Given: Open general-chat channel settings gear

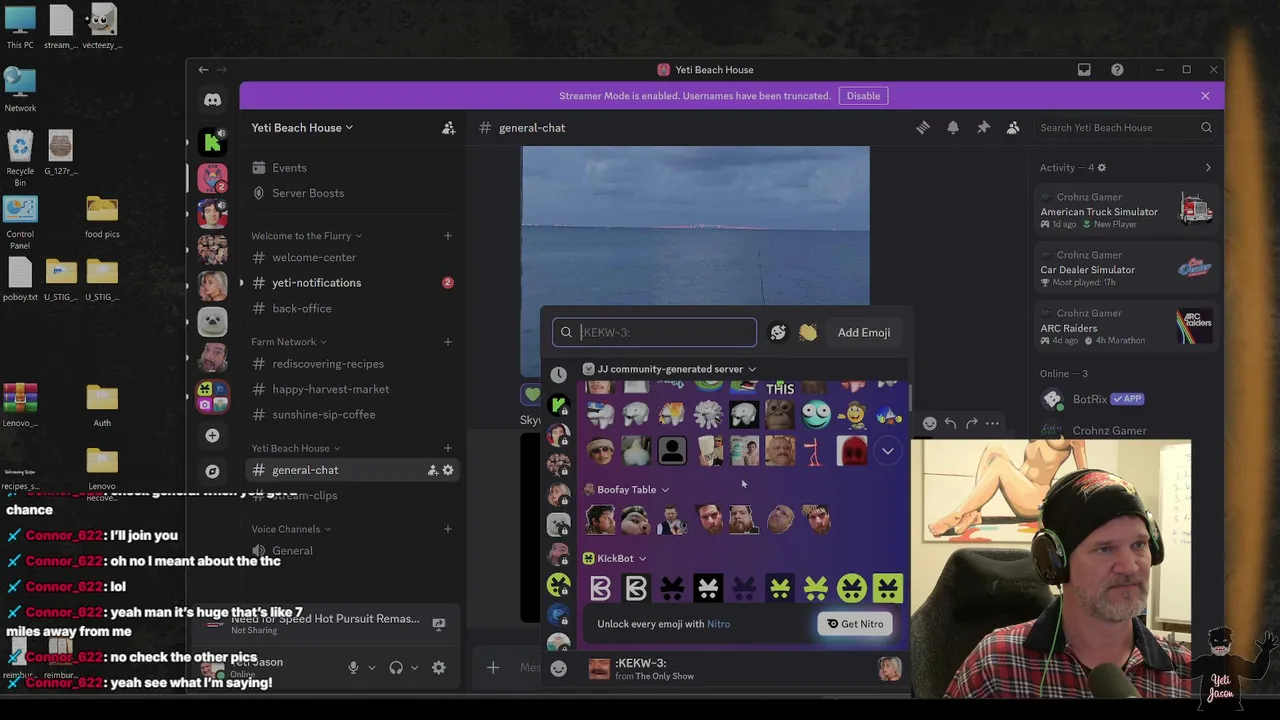Looking at the screenshot, I should coord(448,470).
